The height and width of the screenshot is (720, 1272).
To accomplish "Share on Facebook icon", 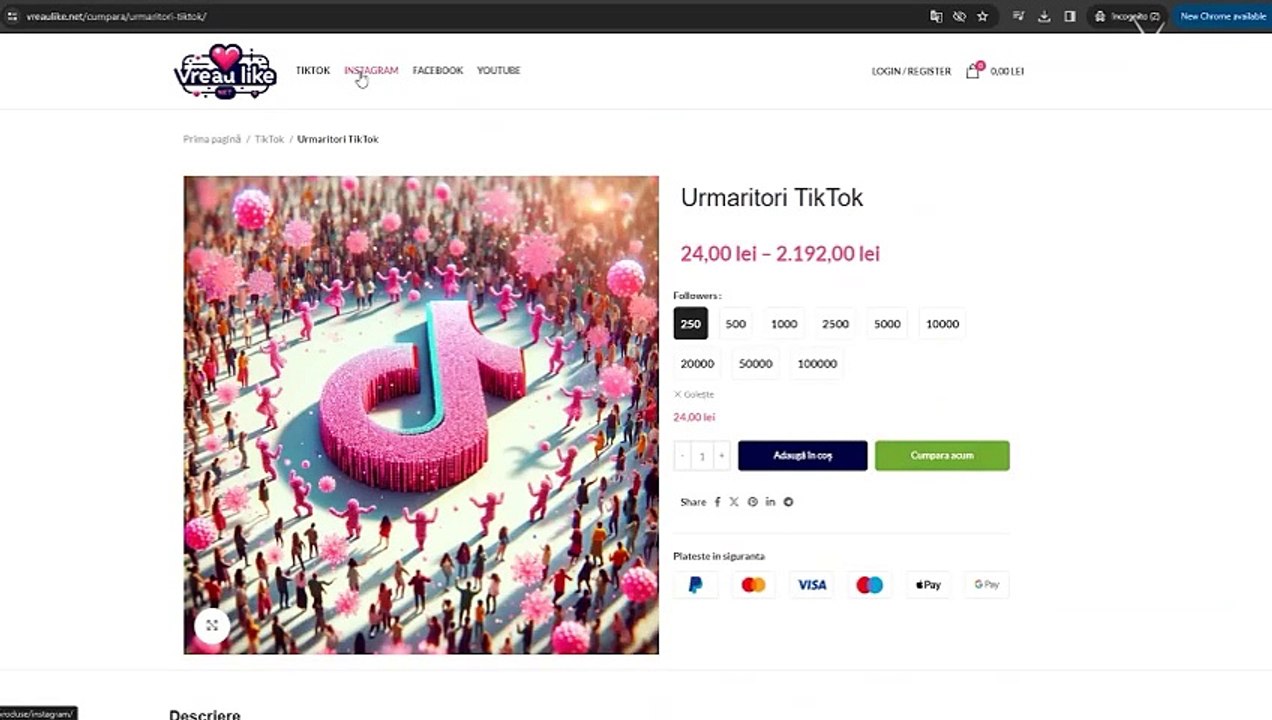I will (x=717, y=502).
